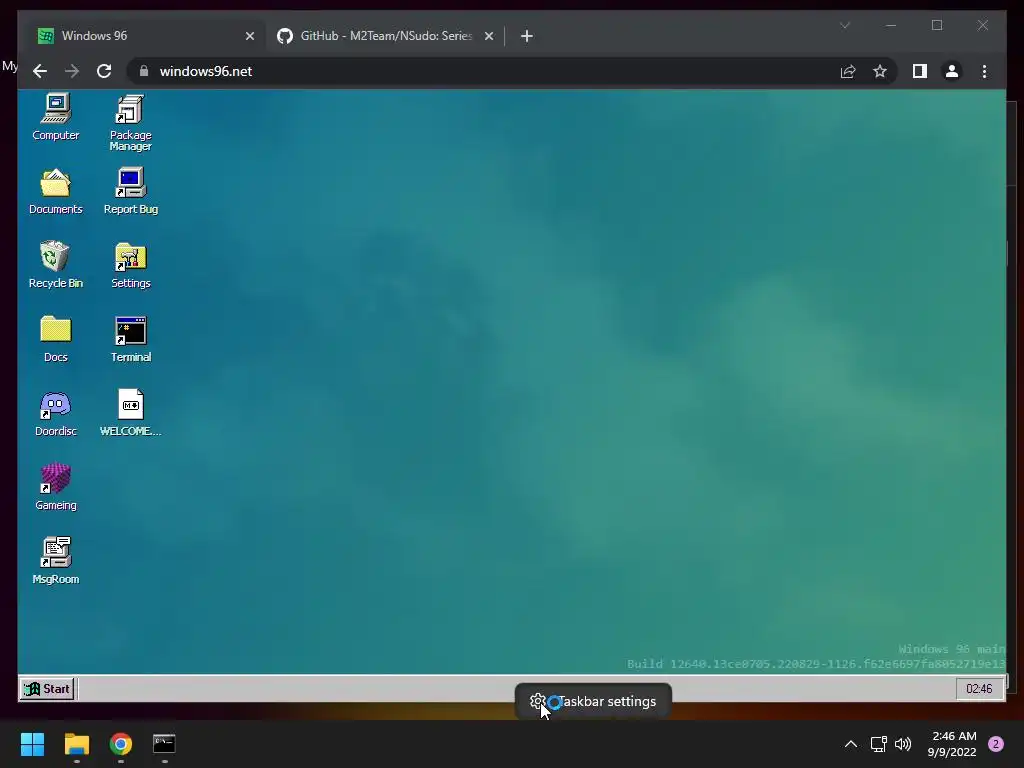This screenshot has width=1024, height=768.
Task: Click the Chrome taskbar icon
Action: (x=121, y=744)
